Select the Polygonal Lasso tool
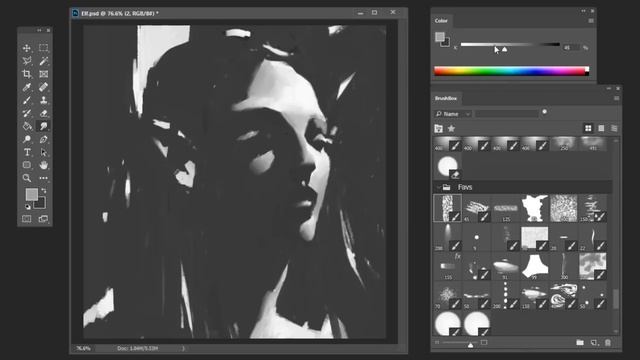 point(27,61)
